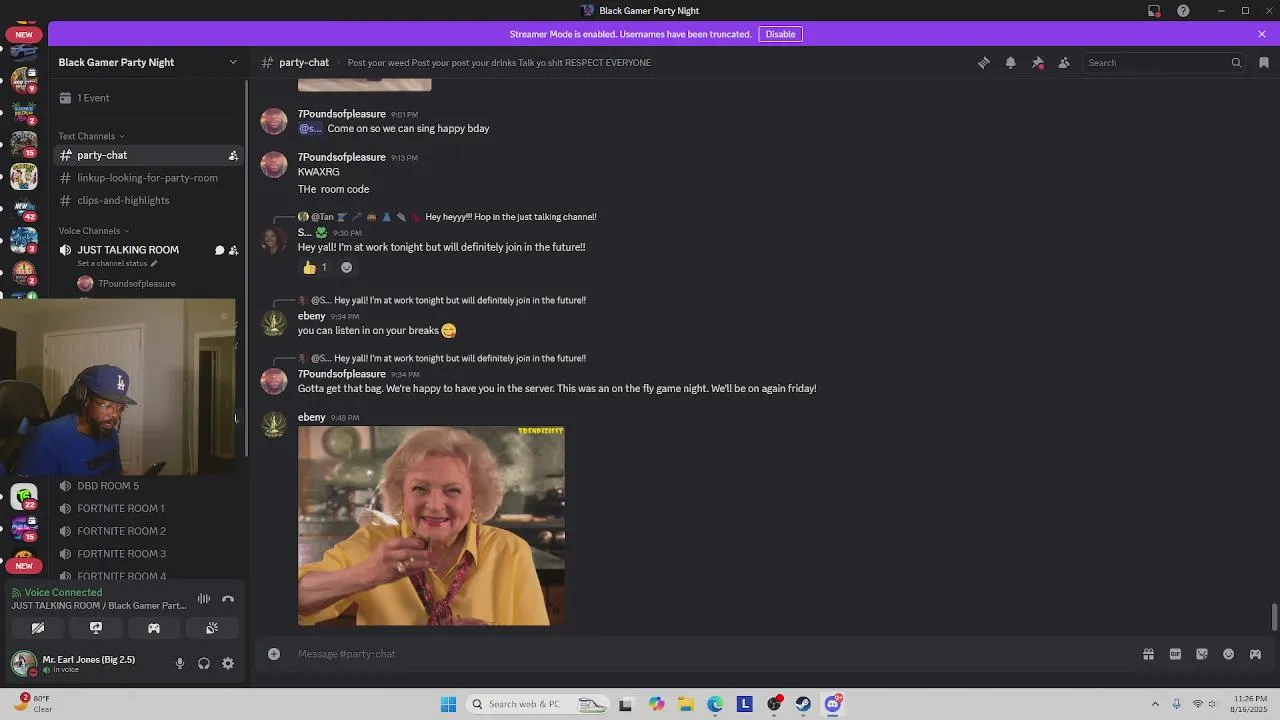Click the NEW badge at sidebar bottom

[24, 566]
